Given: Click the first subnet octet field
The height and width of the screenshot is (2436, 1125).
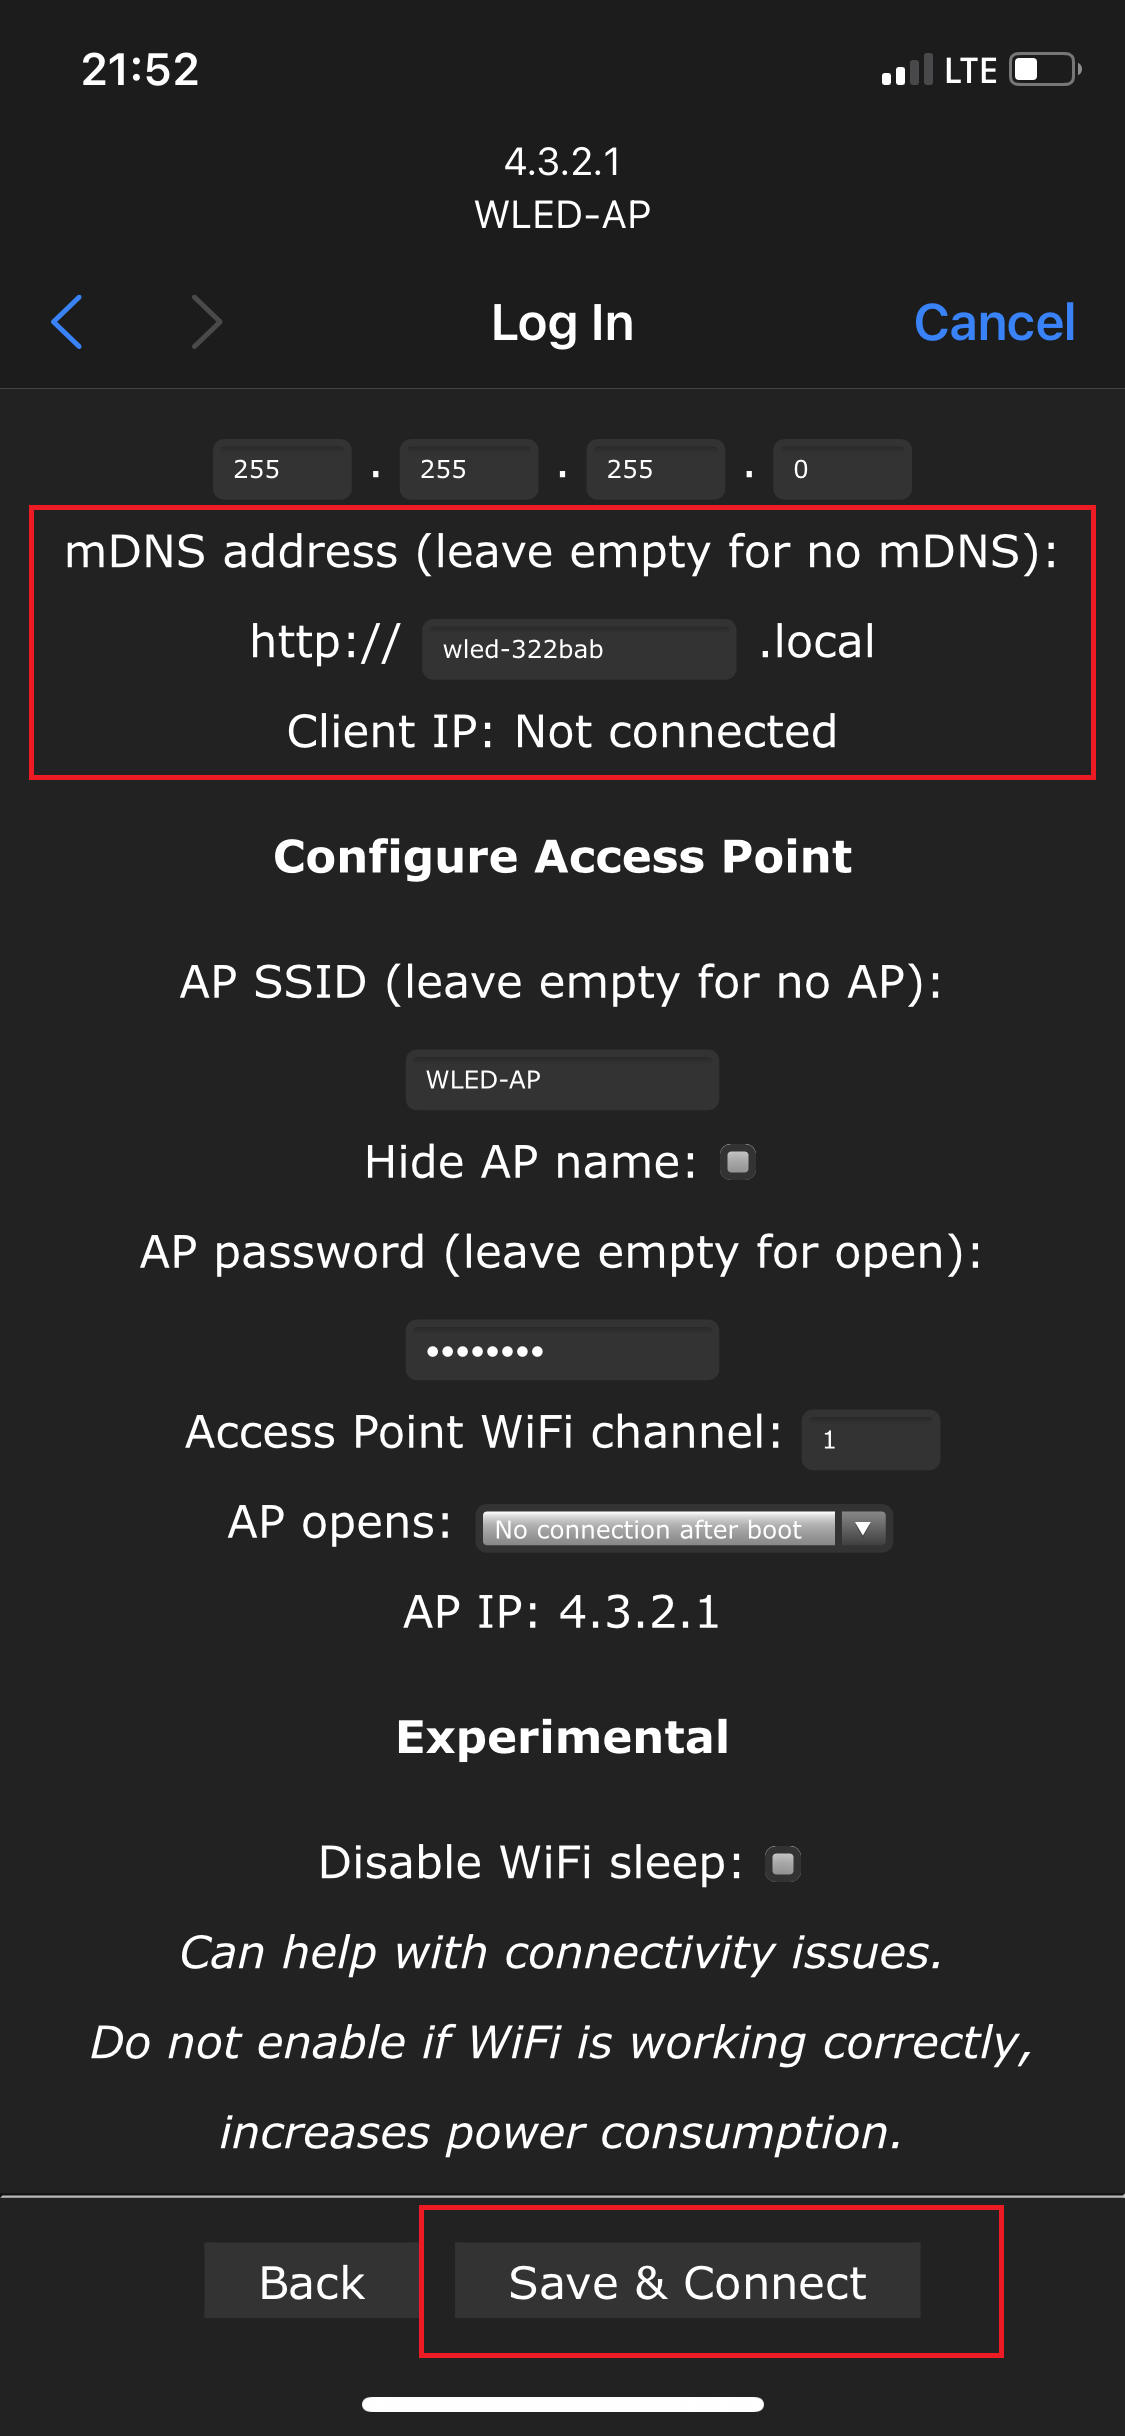Looking at the screenshot, I should (x=282, y=469).
